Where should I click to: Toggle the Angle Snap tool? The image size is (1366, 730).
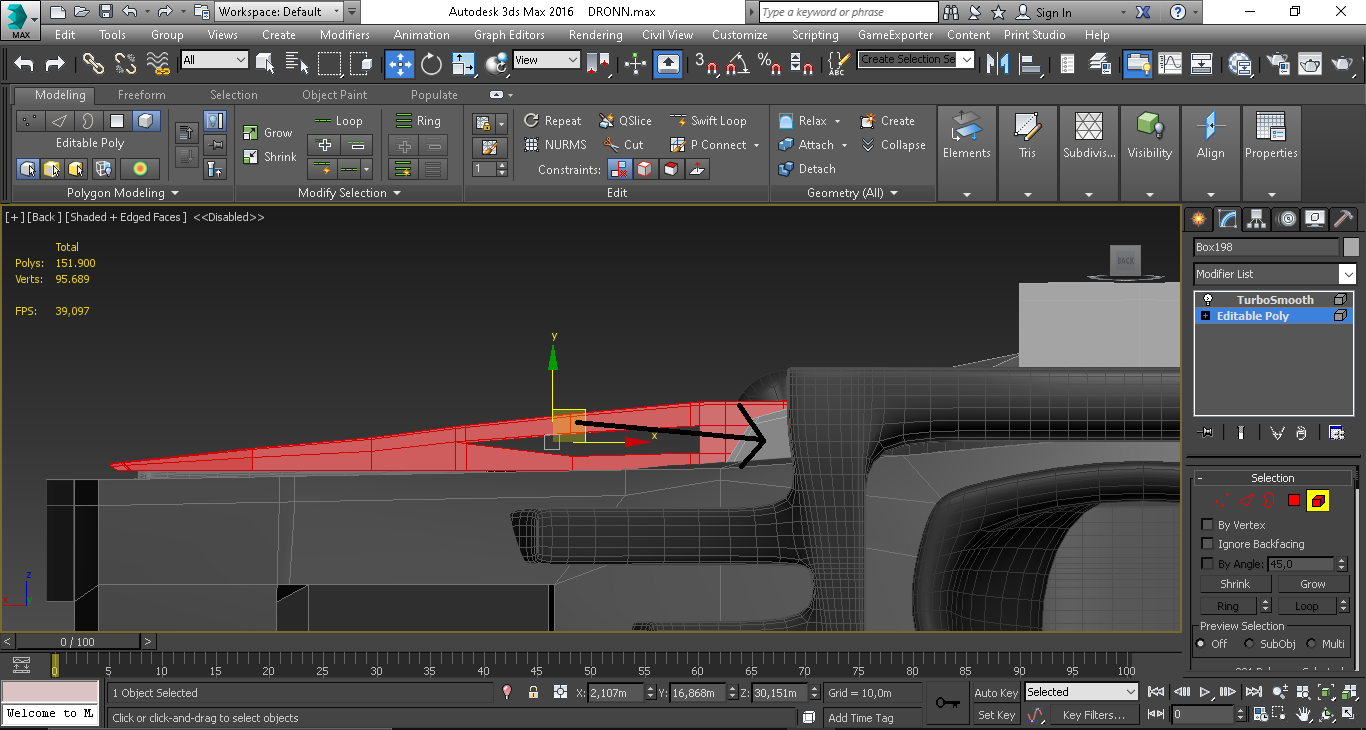click(x=738, y=64)
